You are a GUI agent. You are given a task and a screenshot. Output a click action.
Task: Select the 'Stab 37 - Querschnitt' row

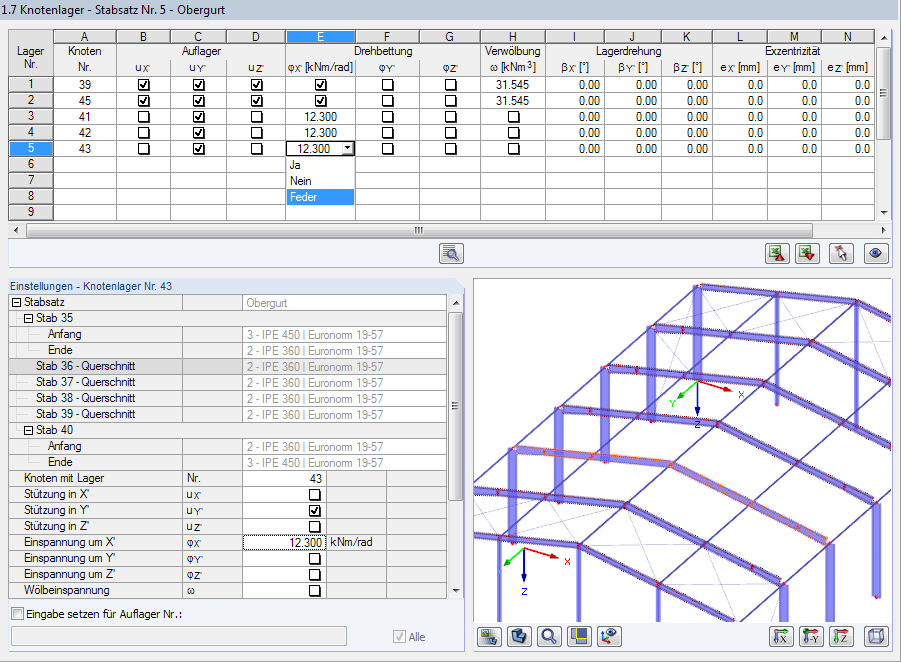(x=228, y=383)
